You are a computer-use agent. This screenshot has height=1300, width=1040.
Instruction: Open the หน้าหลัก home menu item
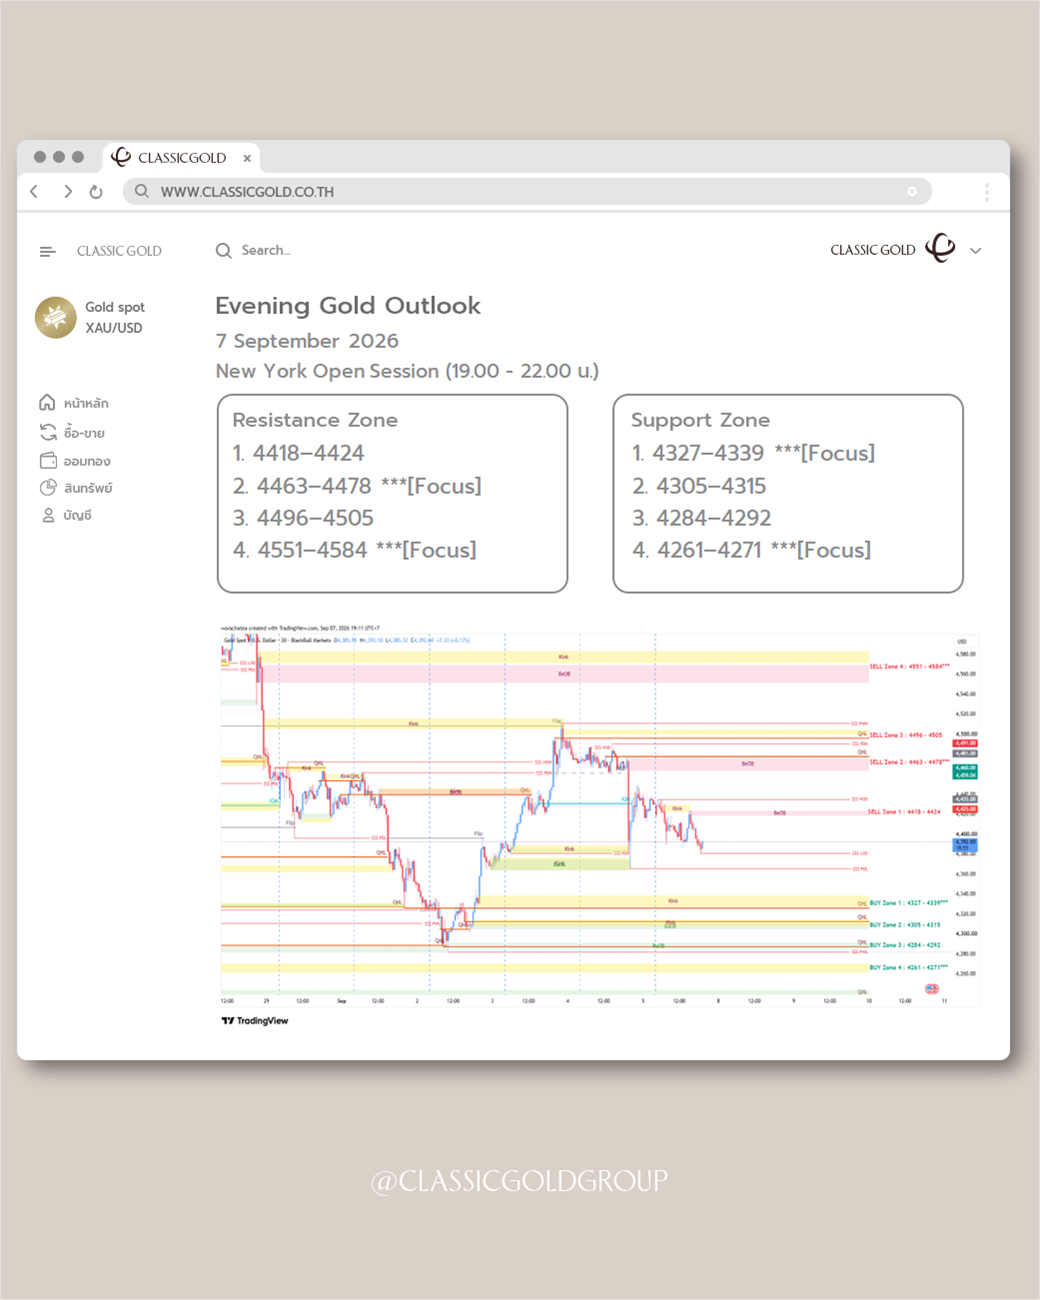point(74,403)
